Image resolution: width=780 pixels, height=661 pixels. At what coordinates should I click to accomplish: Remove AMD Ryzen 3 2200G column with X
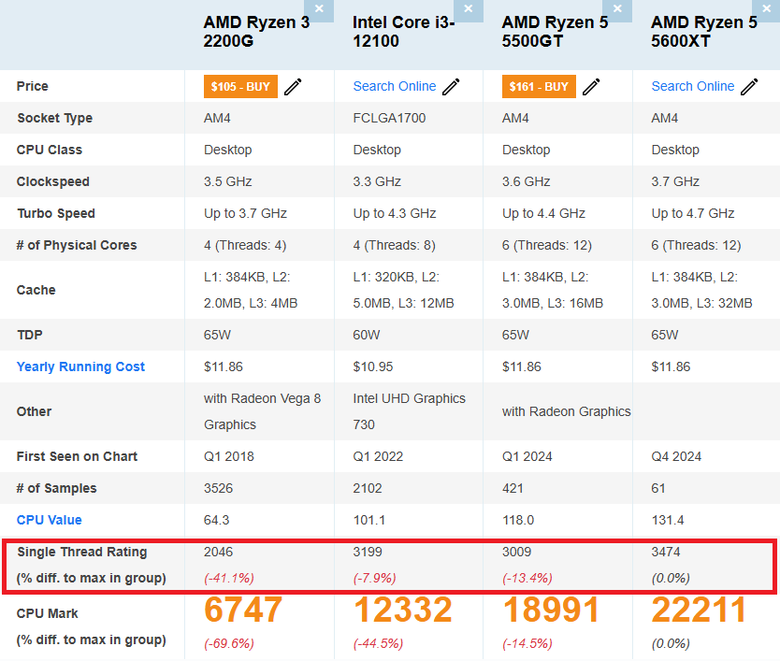click(x=319, y=9)
